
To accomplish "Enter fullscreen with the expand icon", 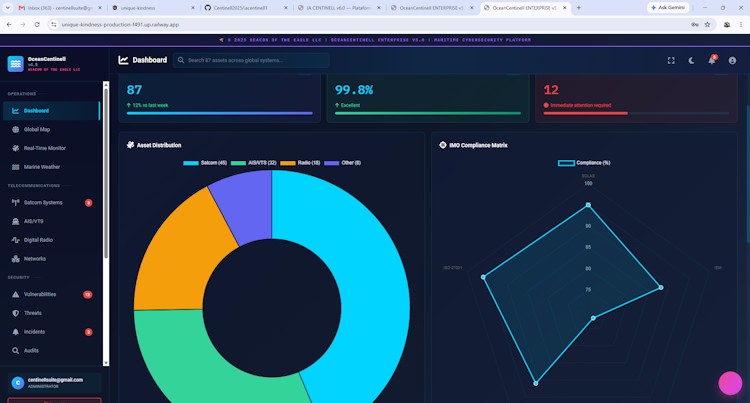I will (671, 60).
